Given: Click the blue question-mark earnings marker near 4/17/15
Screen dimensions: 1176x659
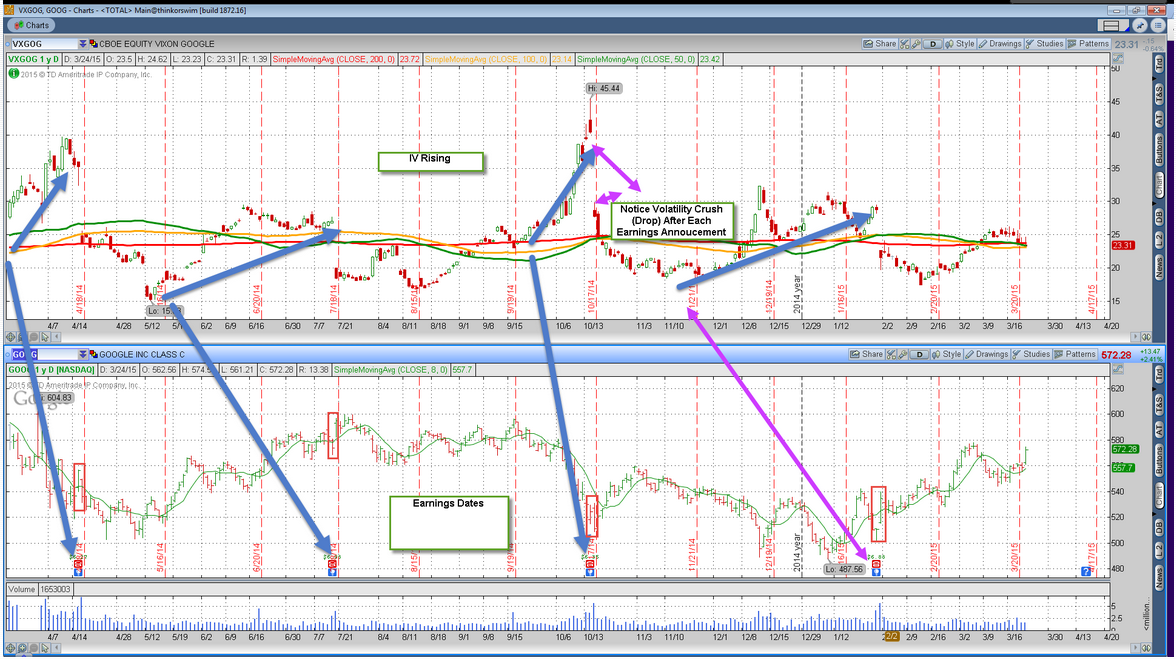Looking at the screenshot, I should click(1085, 571).
